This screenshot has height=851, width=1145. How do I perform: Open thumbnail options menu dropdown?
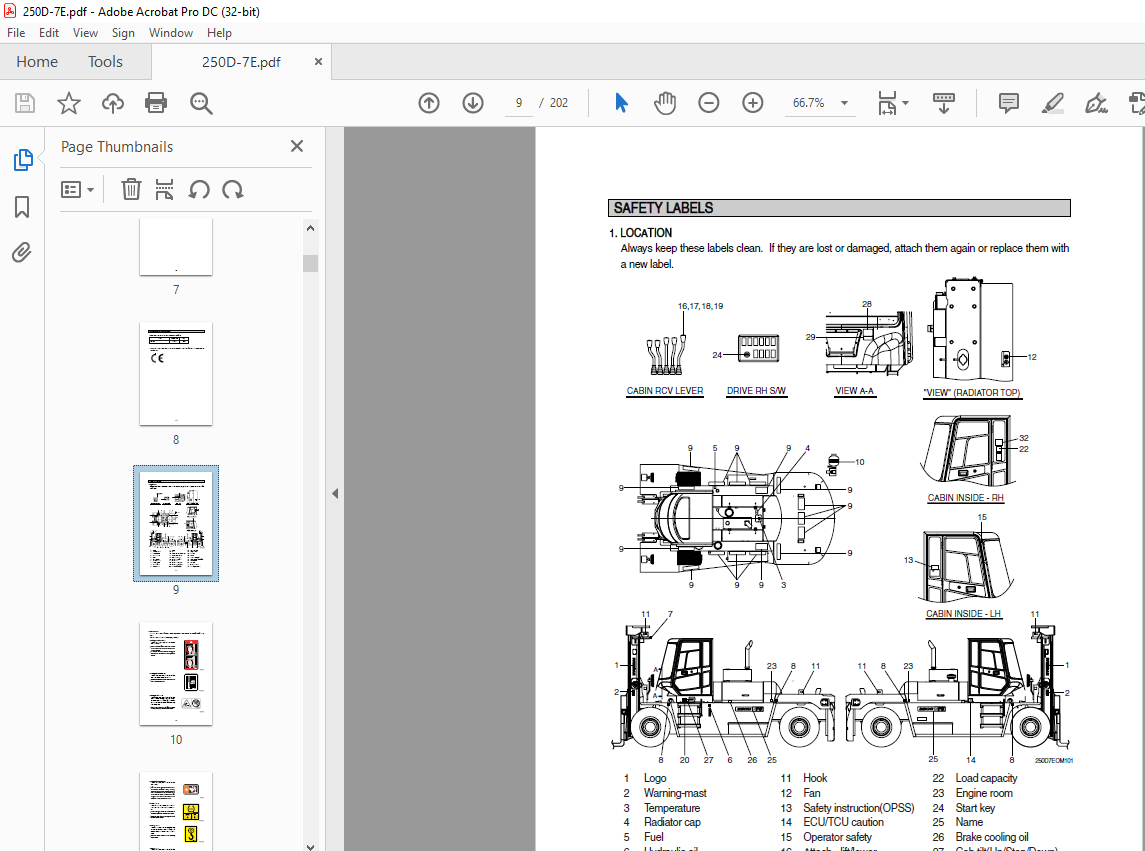77,190
